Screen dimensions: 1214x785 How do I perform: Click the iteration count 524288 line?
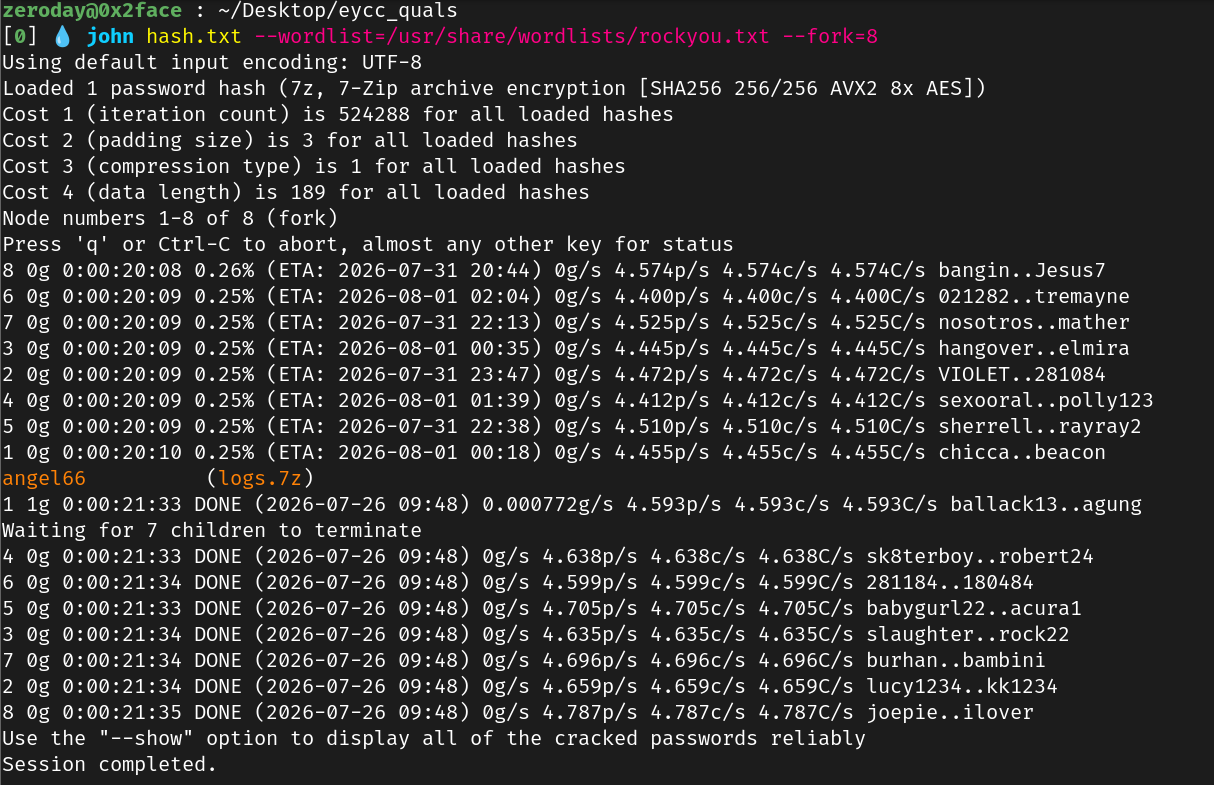pyautogui.click(x=338, y=115)
